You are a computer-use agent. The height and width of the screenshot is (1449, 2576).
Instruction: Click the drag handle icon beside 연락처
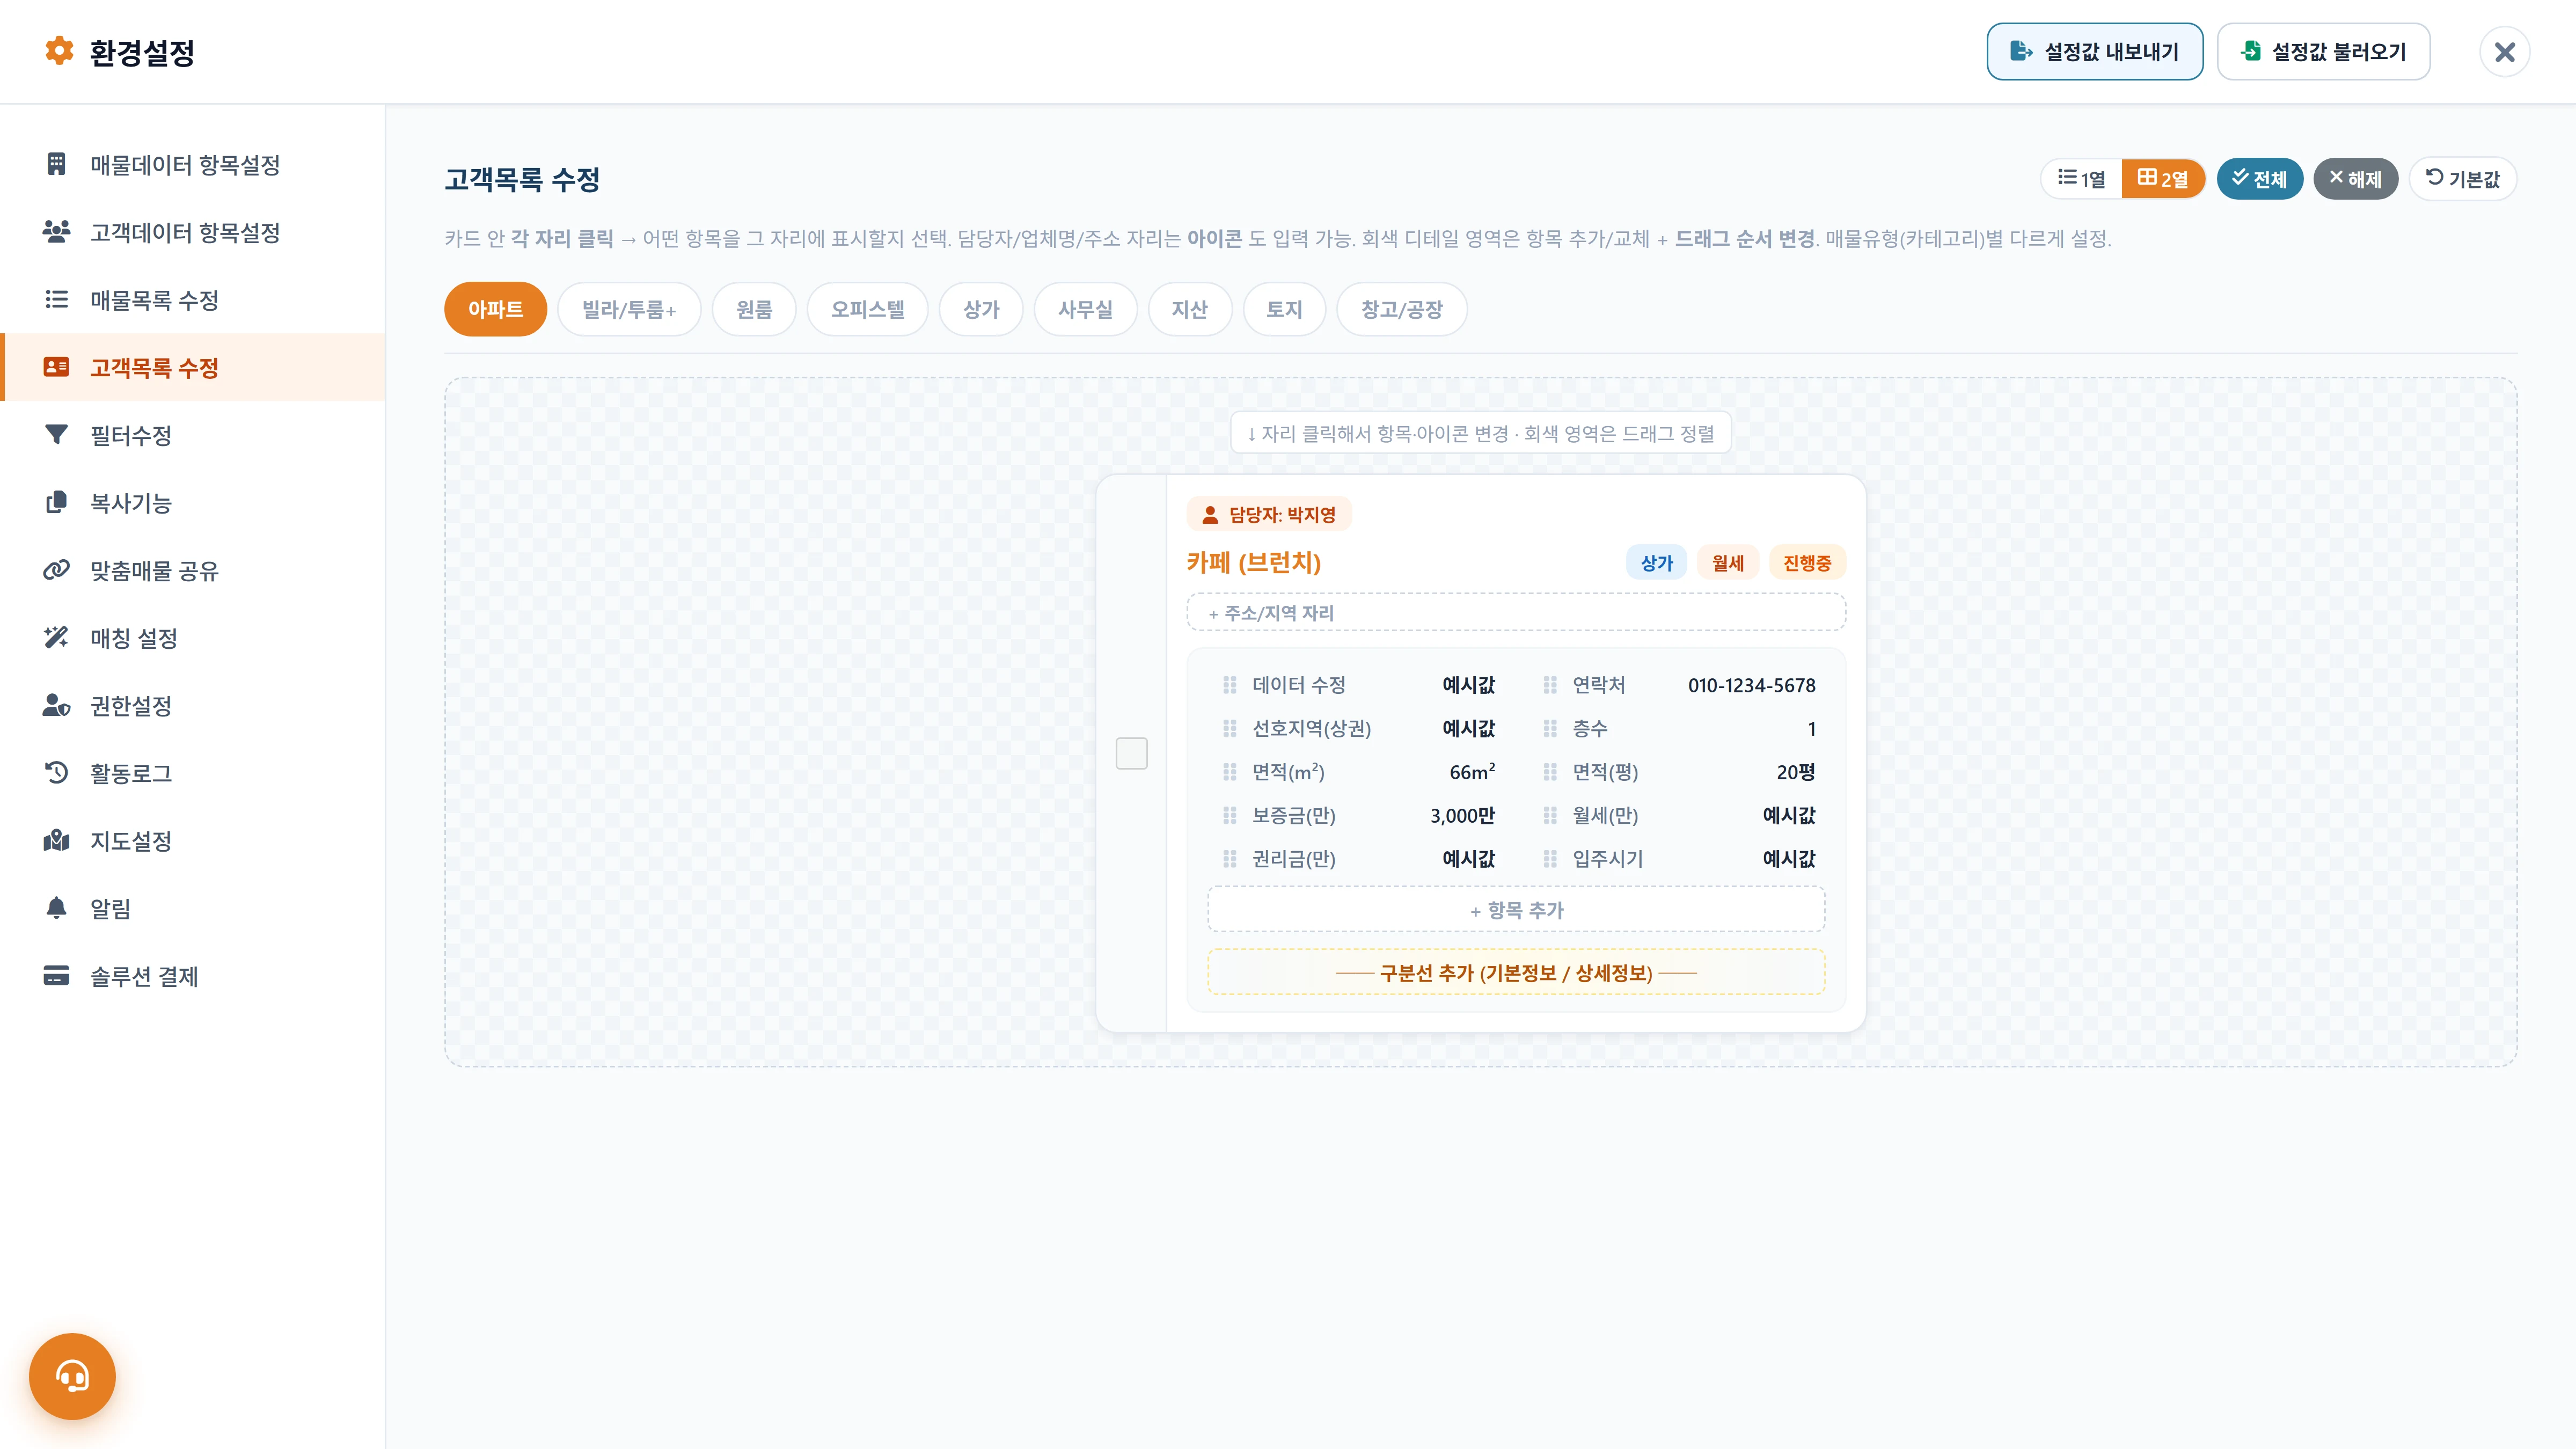tap(1549, 685)
